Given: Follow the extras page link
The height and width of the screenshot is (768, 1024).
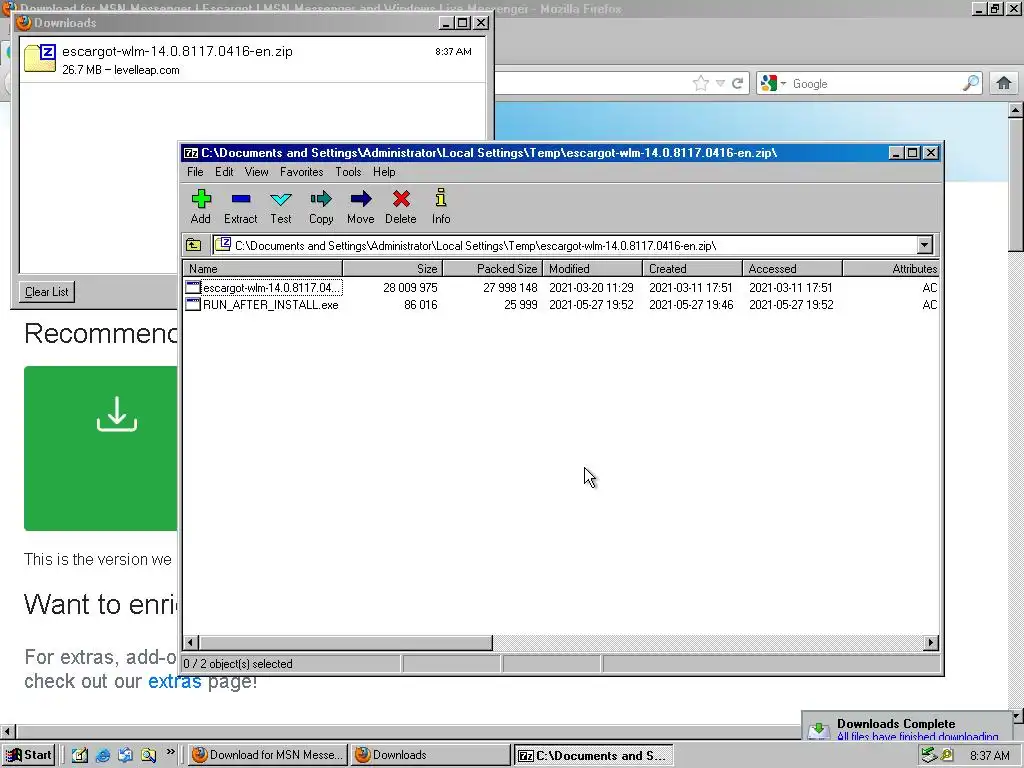Looking at the screenshot, I should (x=174, y=681).
